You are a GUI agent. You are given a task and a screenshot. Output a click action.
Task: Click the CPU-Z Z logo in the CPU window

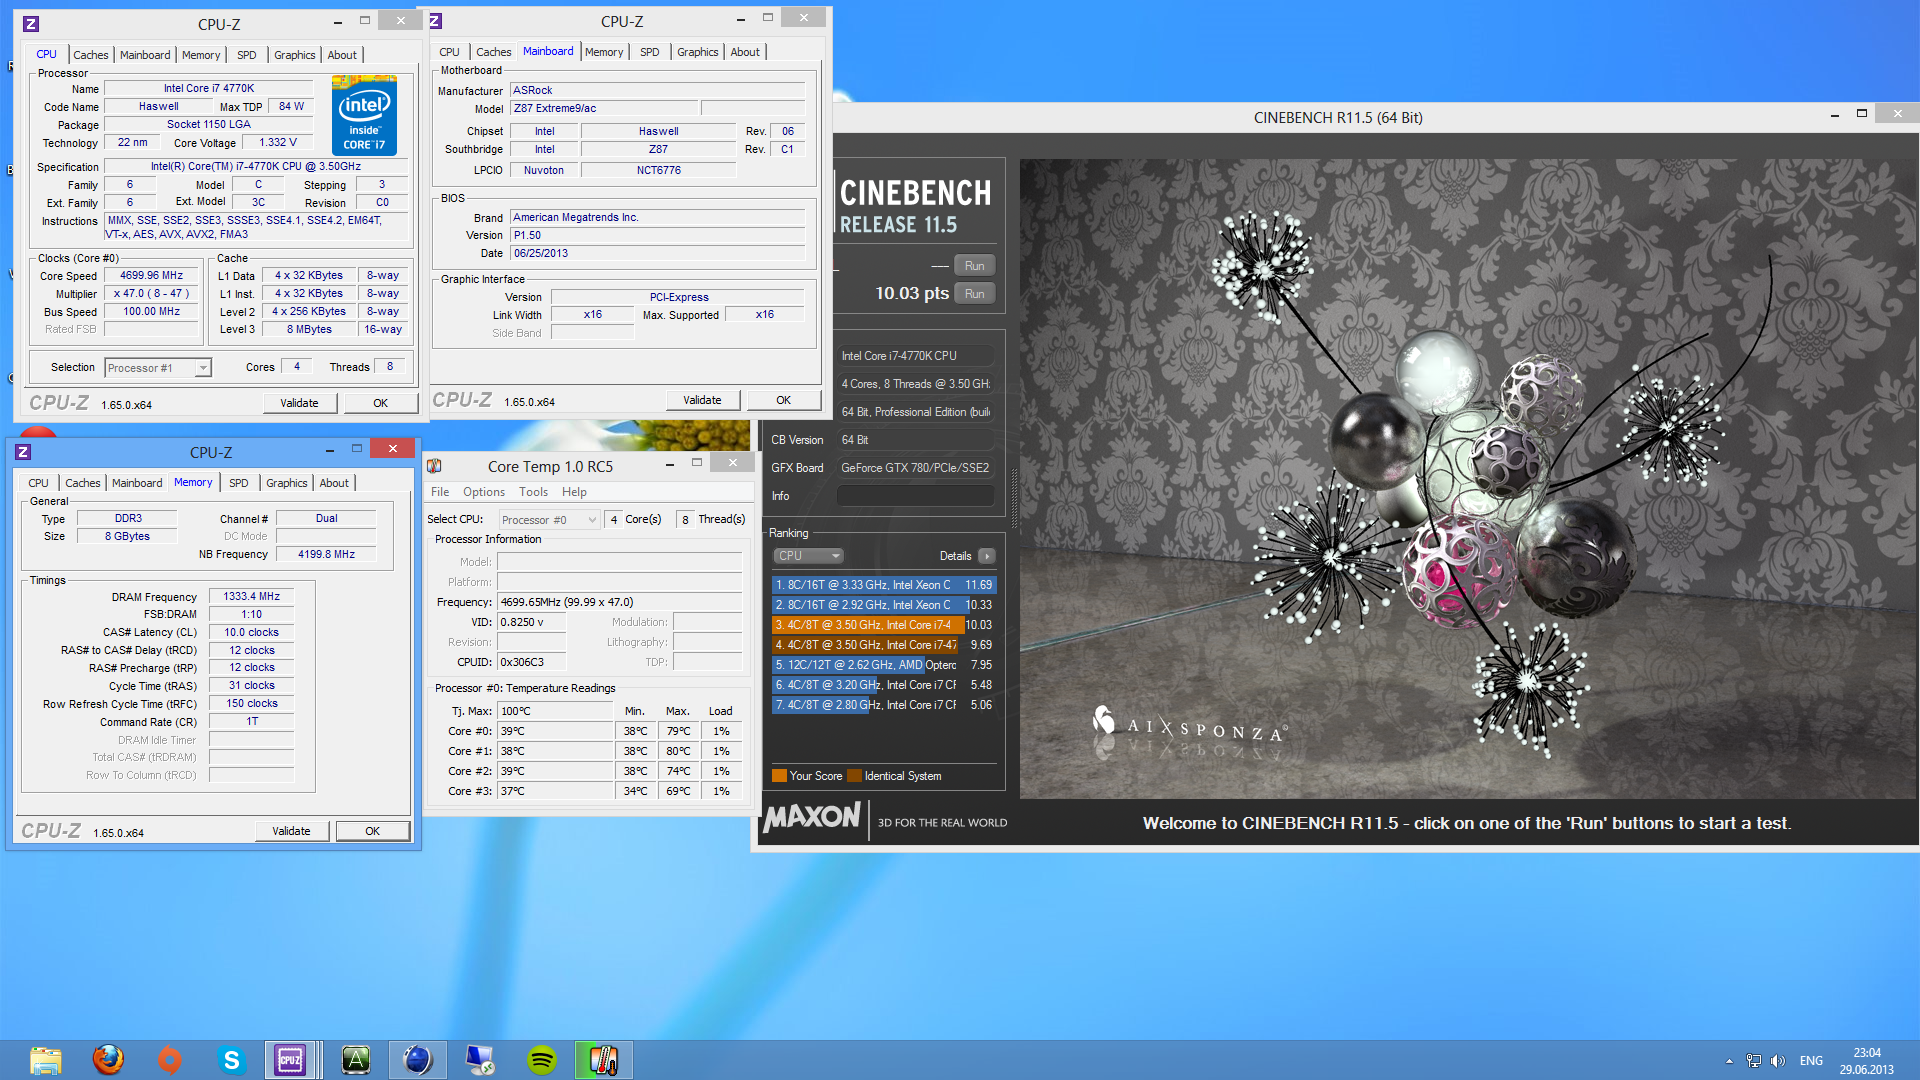[31, 24]
